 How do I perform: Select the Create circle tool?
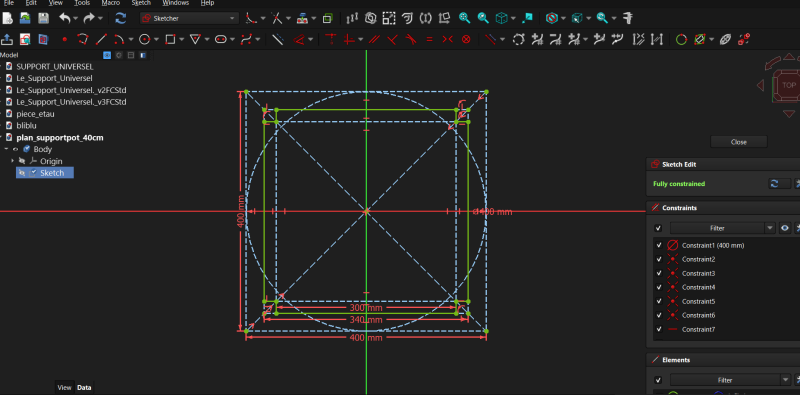[x=144, y=39]
